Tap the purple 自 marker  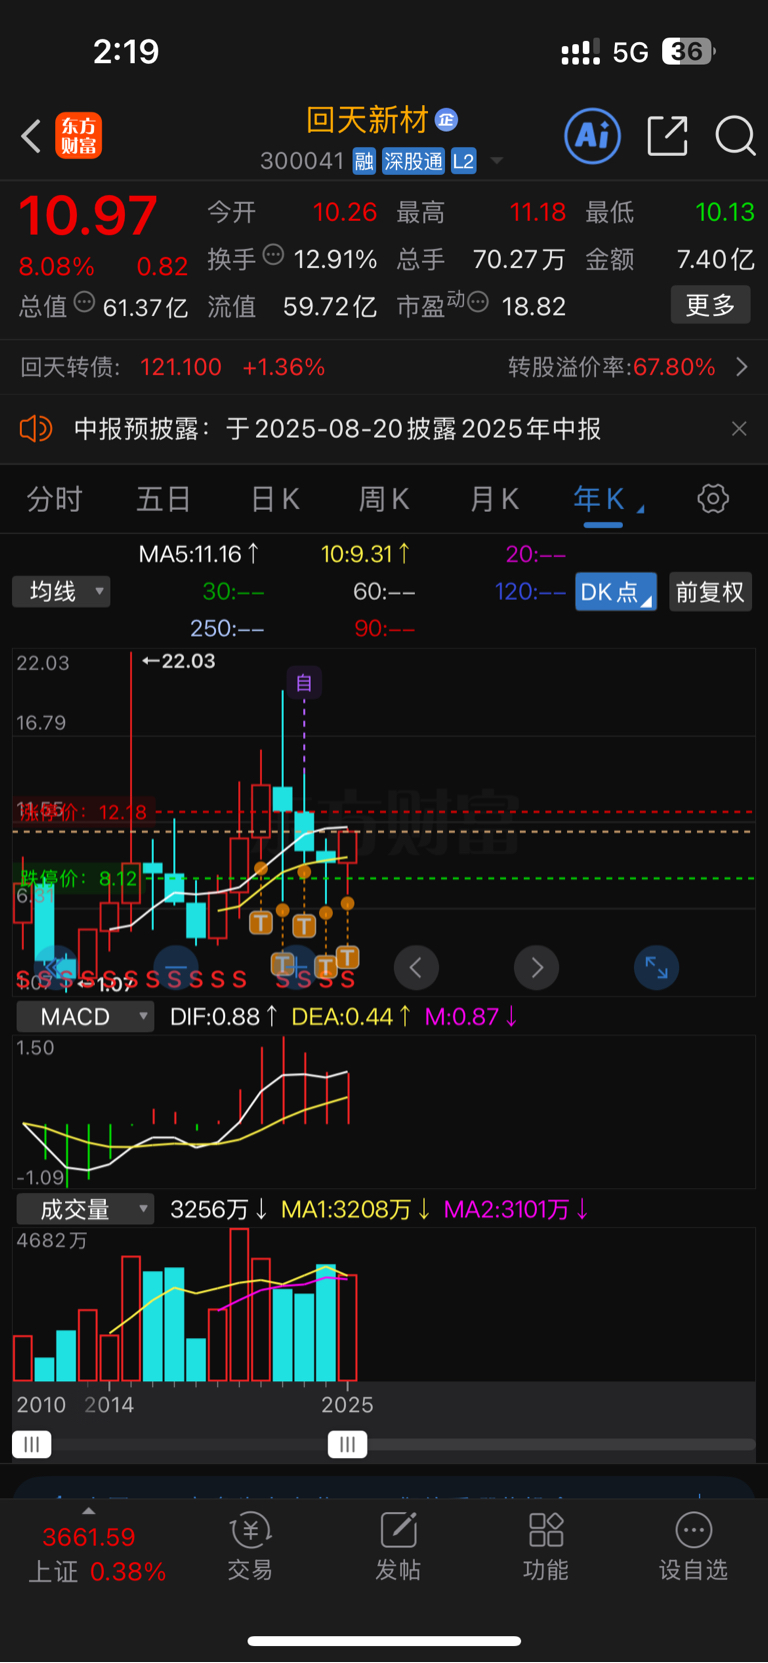coord(304,683)
